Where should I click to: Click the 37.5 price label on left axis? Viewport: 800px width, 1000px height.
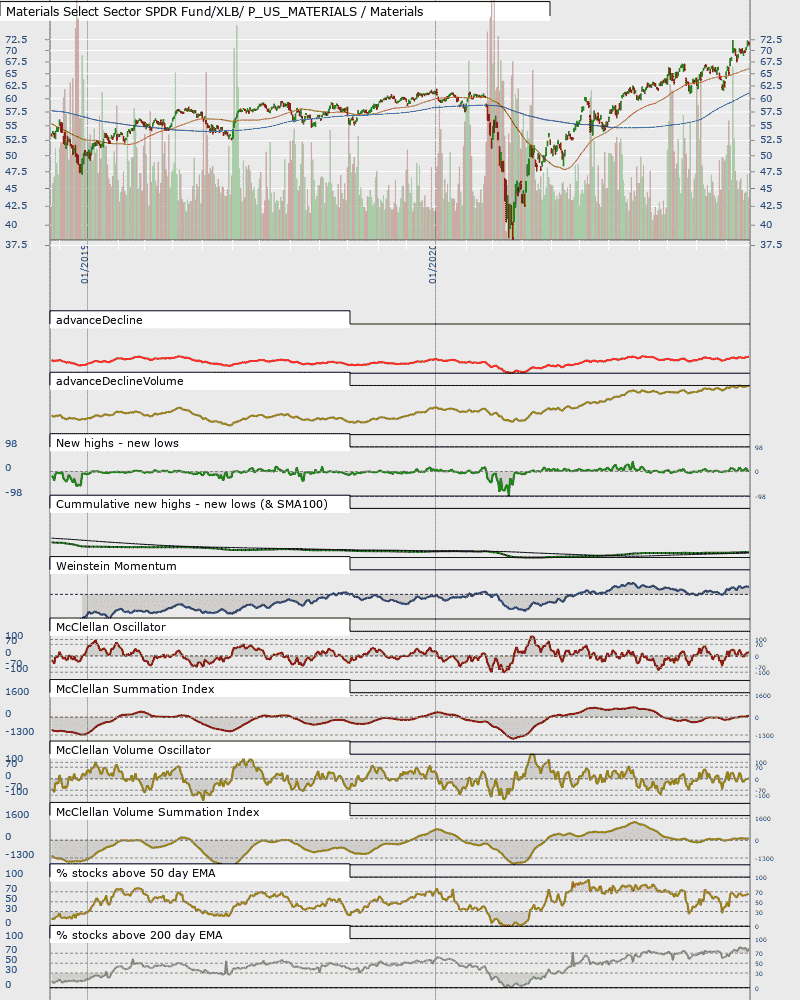coord(17,244)
